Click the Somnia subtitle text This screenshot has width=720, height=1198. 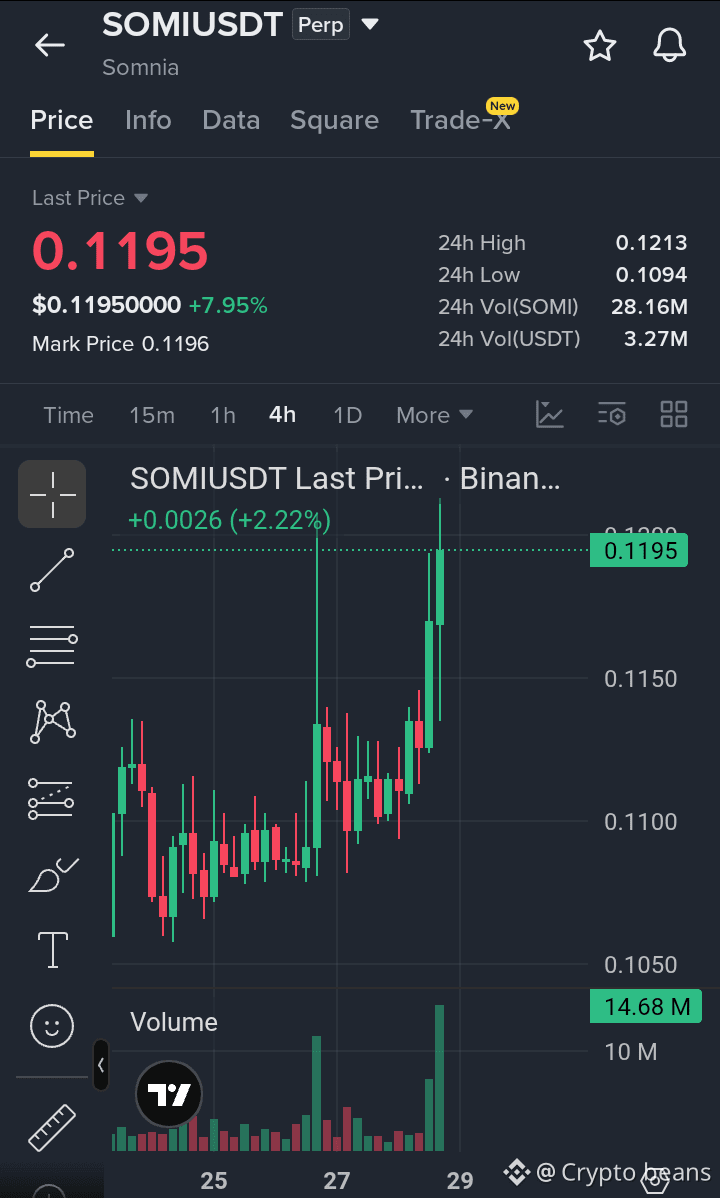tap(141, 67)
